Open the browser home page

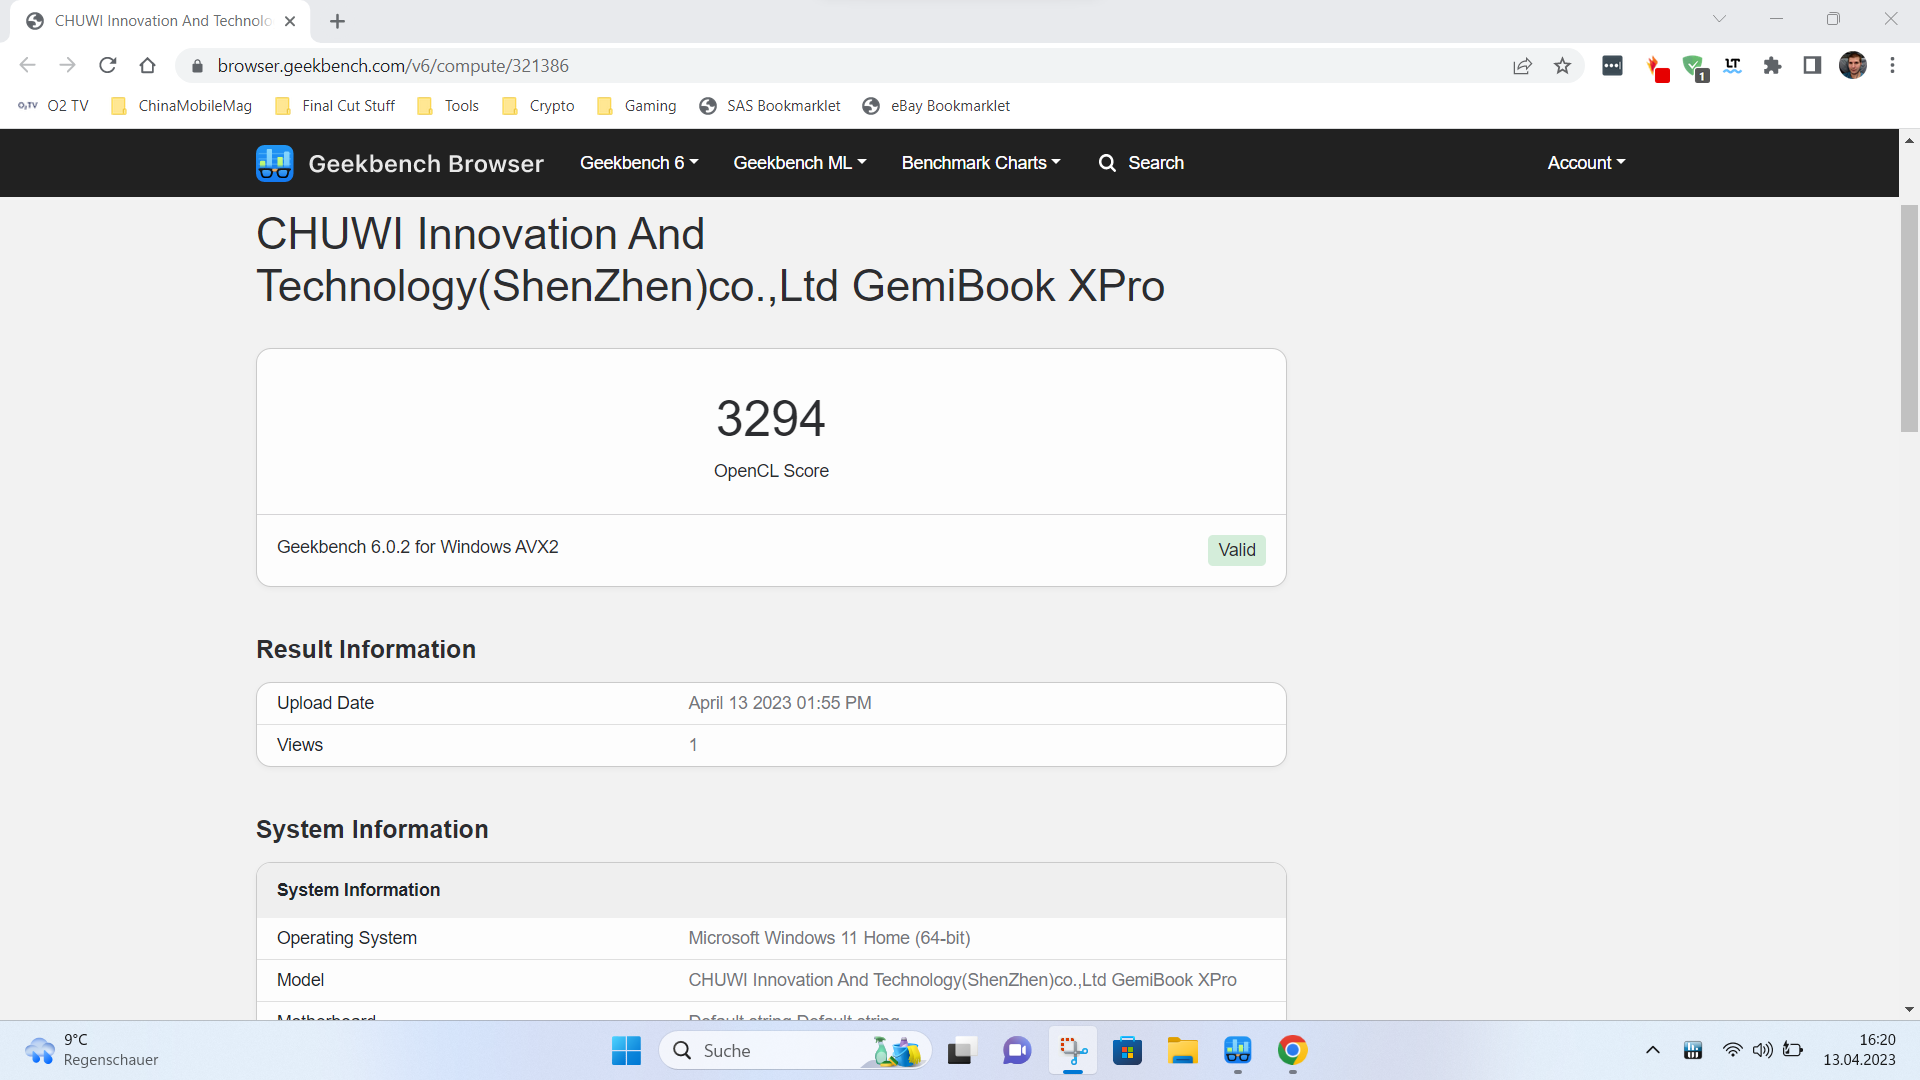coord(147,66)
